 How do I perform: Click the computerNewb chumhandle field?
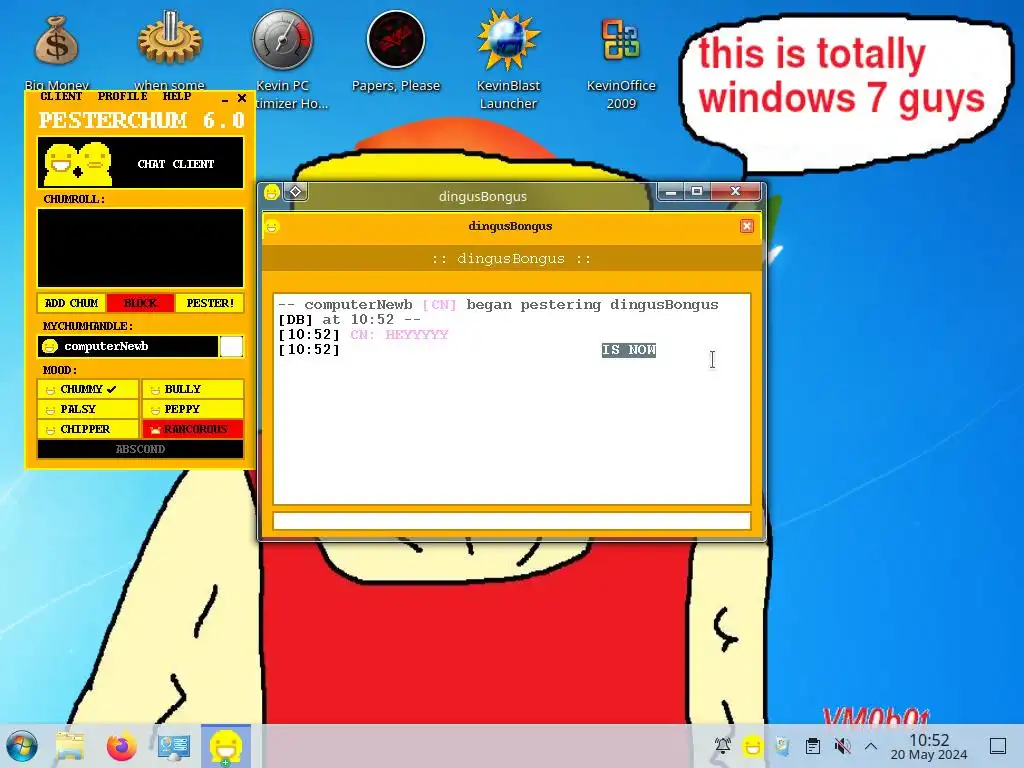click(x=128, y=346)
